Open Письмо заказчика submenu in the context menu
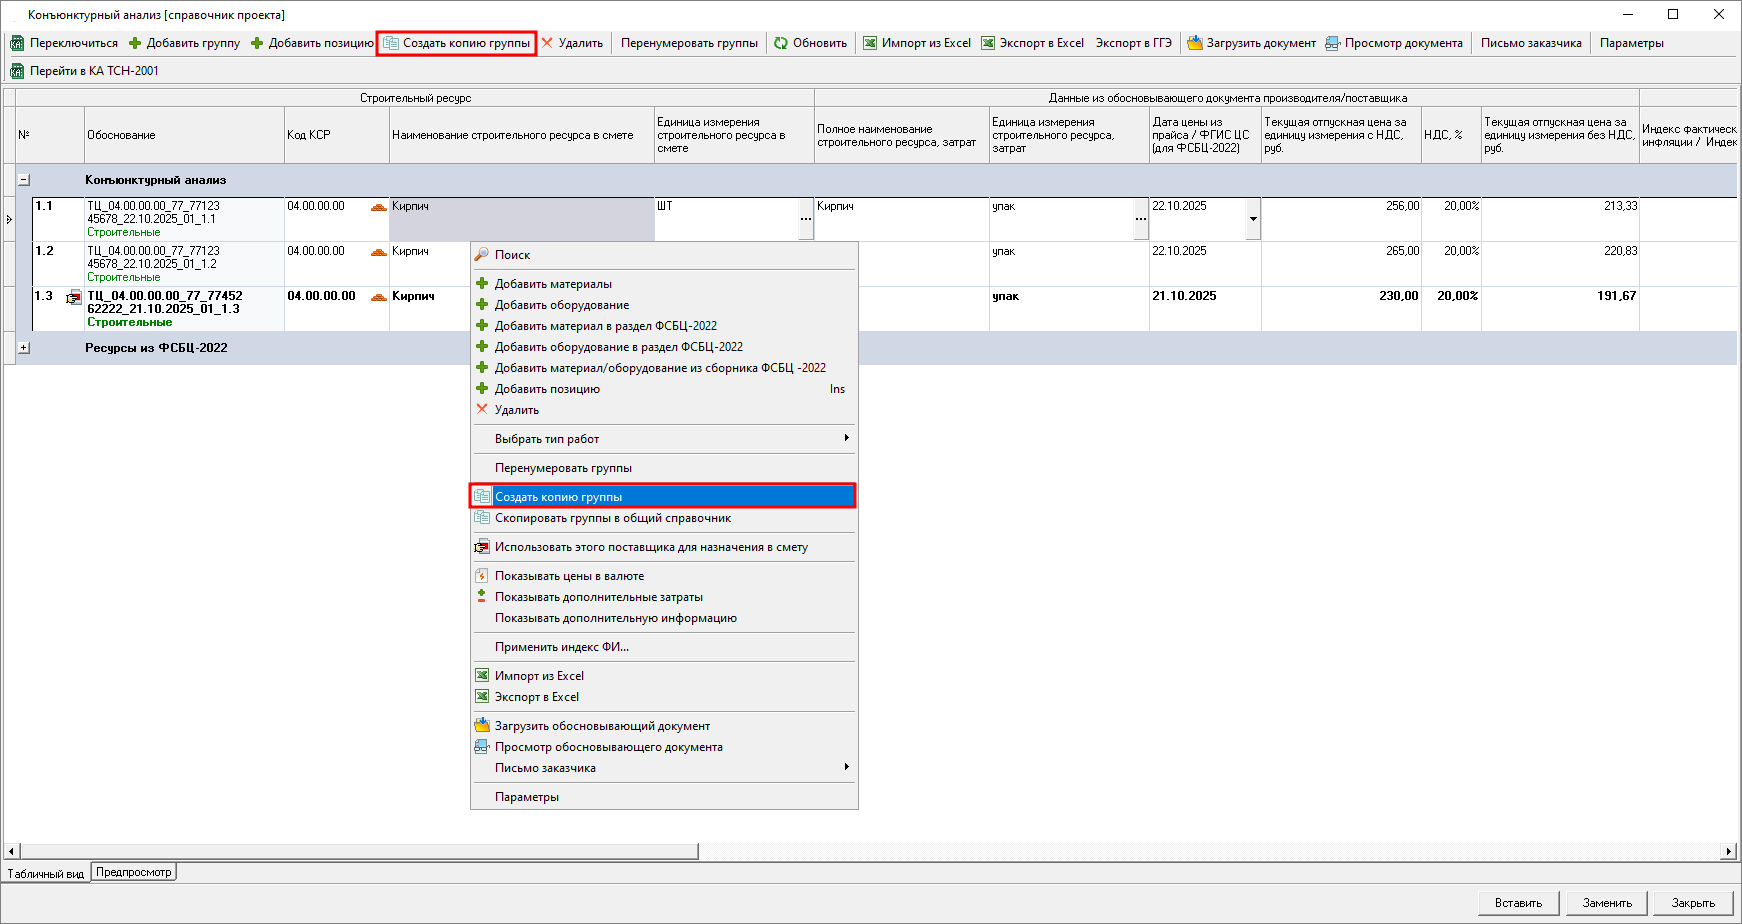Screen dimensions: 1742x924 coord(664,768)
